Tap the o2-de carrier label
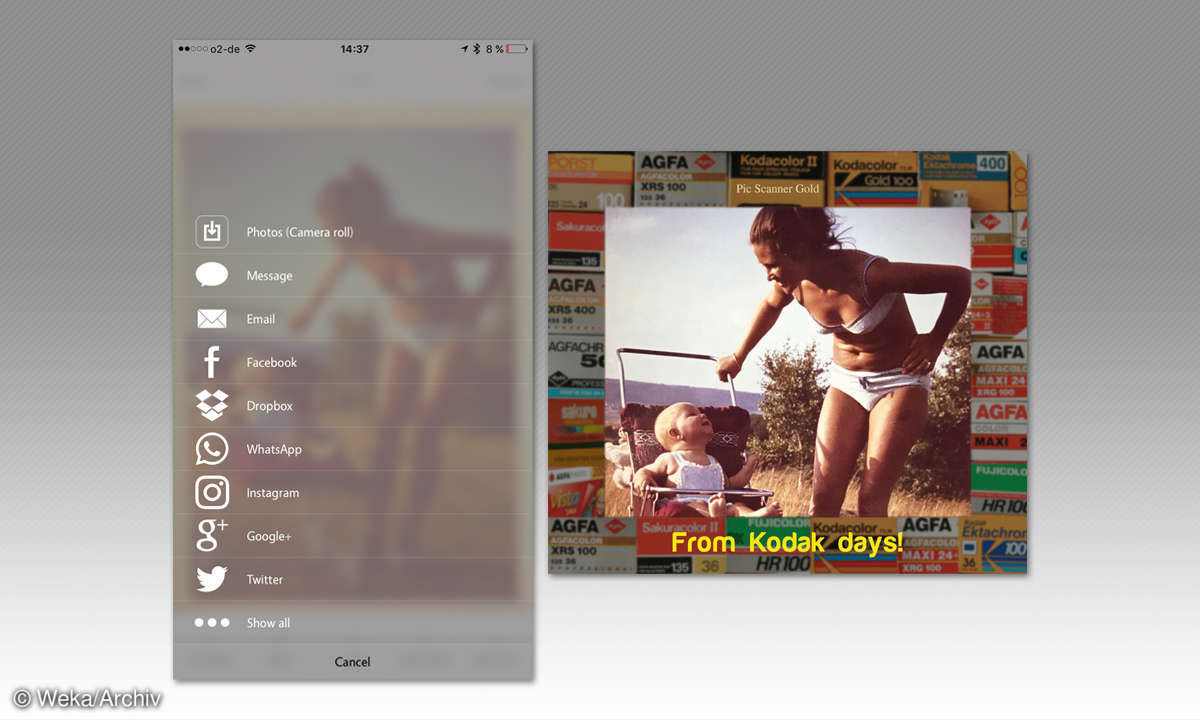 click(x=224, y=48)
